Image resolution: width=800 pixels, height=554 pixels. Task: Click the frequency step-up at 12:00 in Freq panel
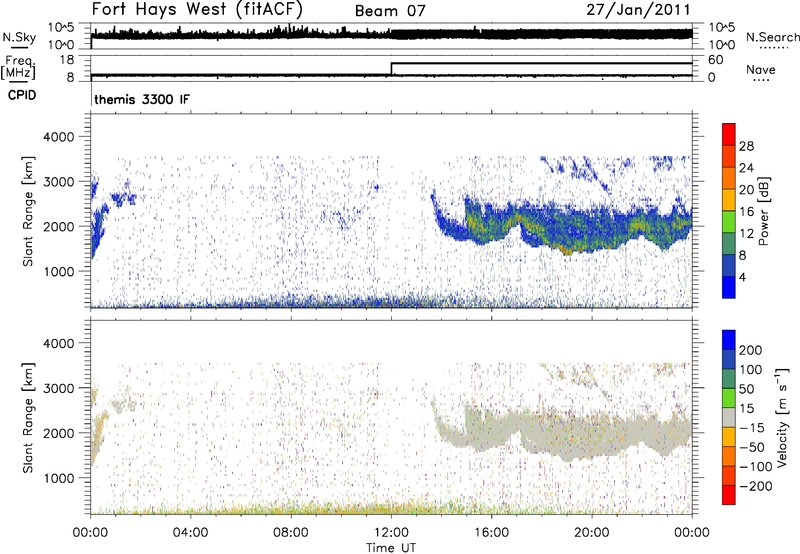[x=391, y=69]
